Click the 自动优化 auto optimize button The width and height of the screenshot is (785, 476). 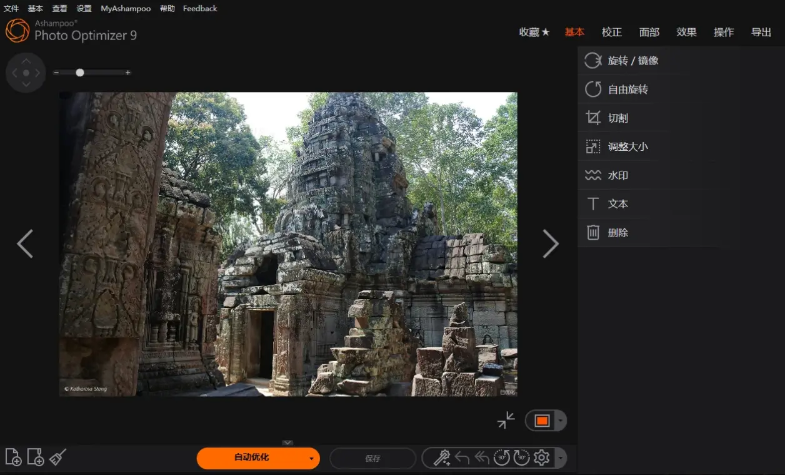click(251, 458)
